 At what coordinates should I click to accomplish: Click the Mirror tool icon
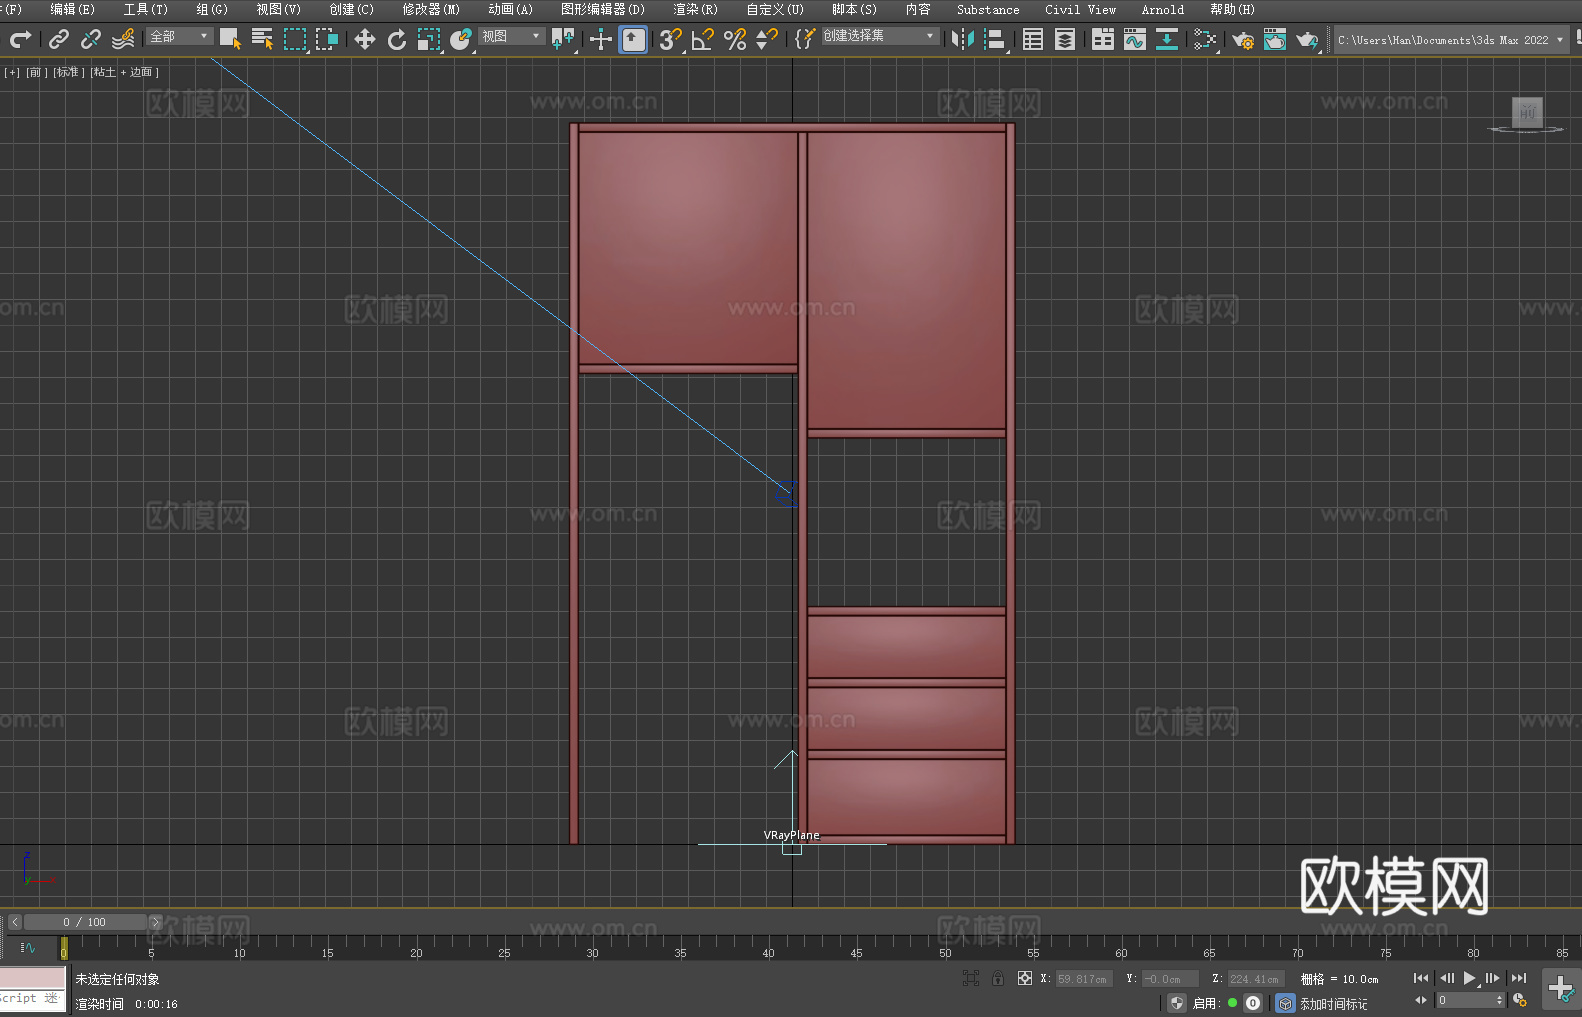tap(963, 39)
